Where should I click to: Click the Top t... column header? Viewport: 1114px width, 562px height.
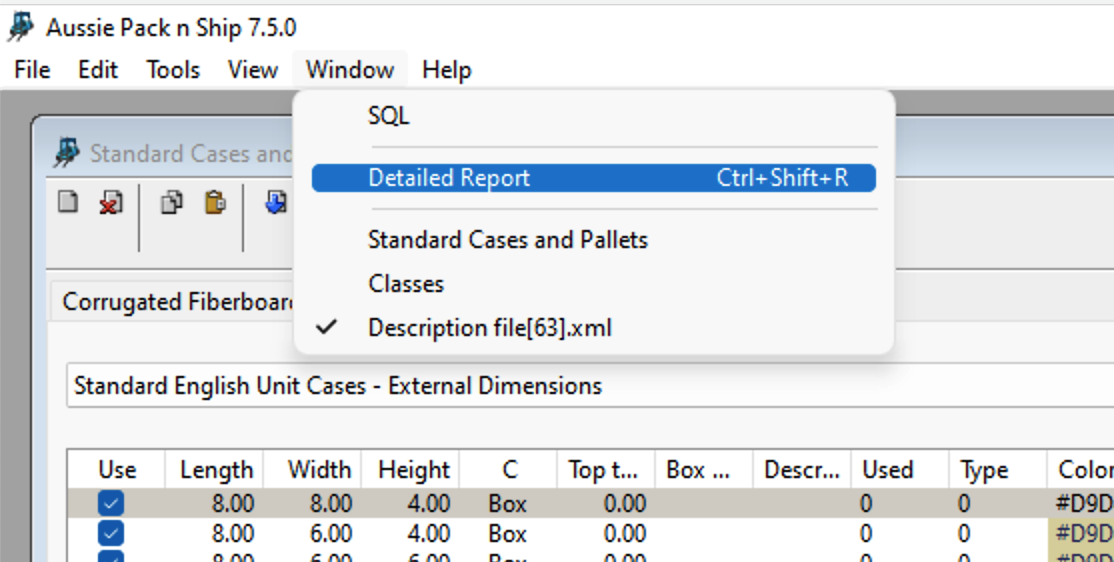click(607, 470)
